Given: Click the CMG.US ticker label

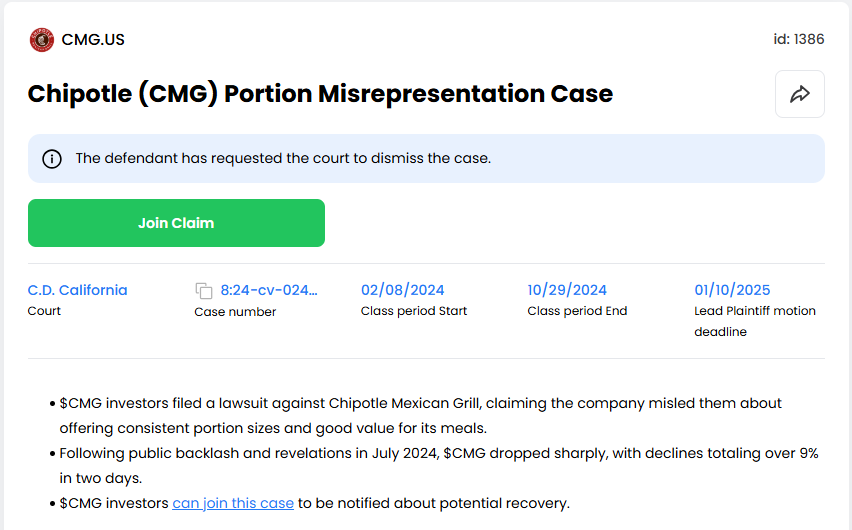Looking at the screenshot, I should pos(93,40).
